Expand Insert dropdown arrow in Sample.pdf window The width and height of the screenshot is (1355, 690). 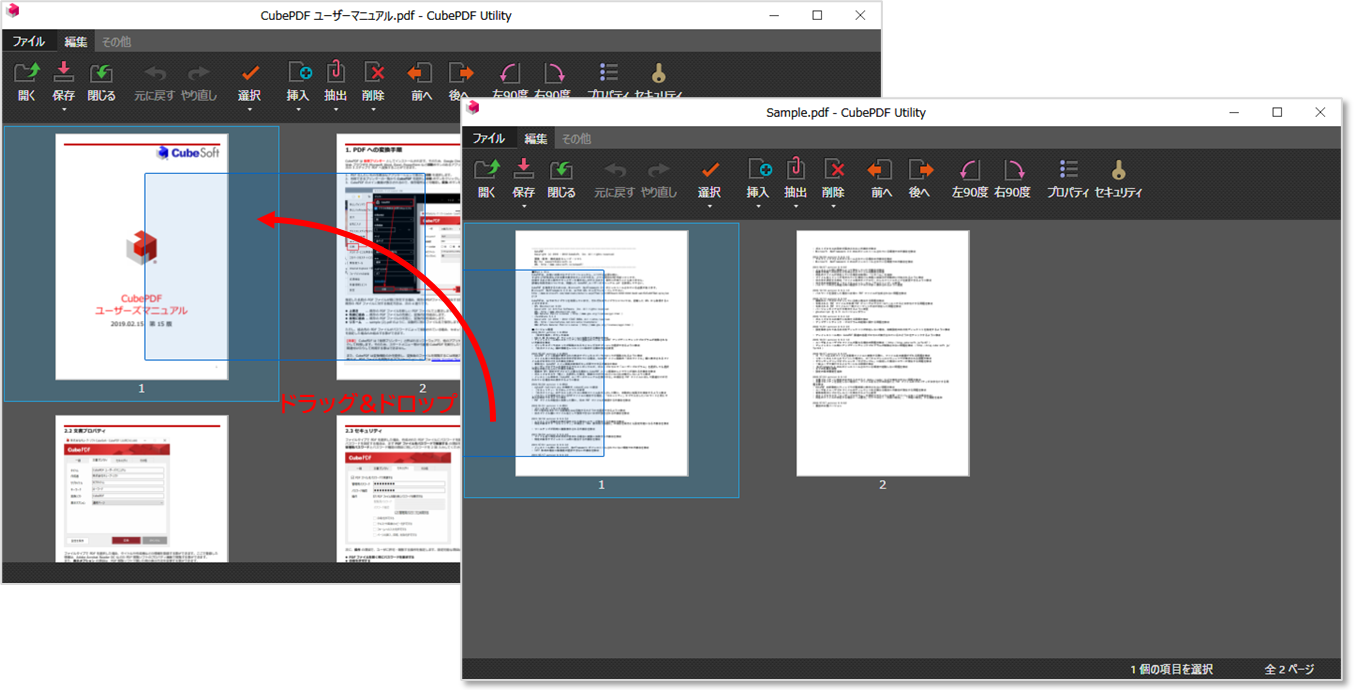click(759, 206)
